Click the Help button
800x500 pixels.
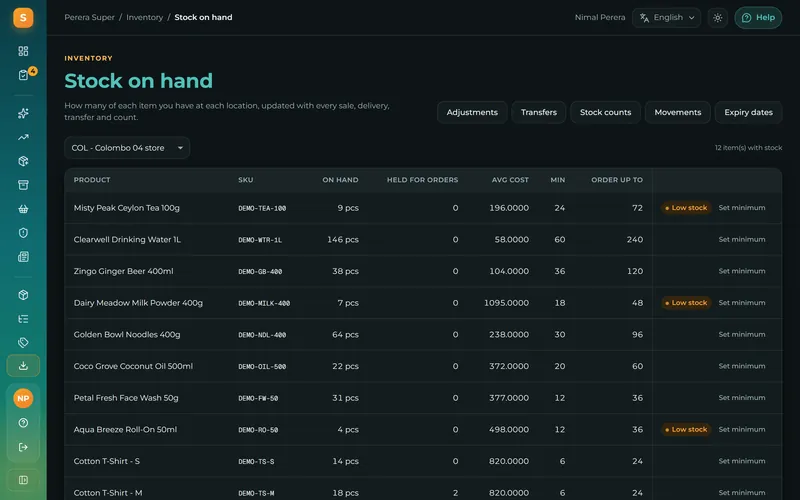point(758,18)
